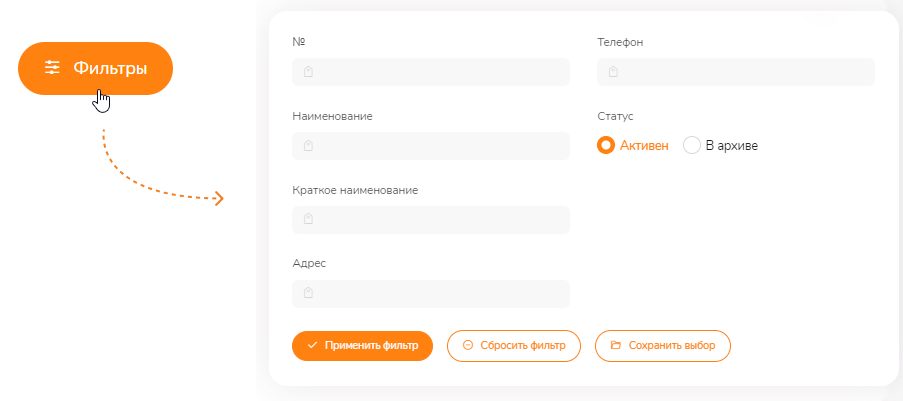Click folder icon on Сохранить выбор button
903x401 pixels.
[616, 346]
